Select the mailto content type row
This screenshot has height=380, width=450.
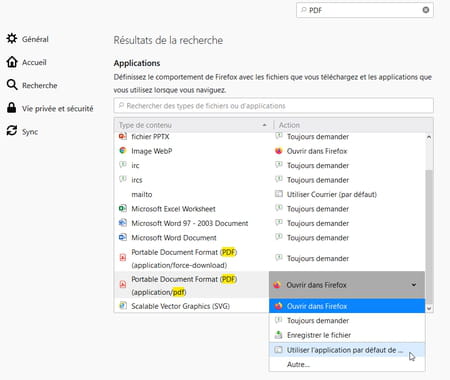pos(270,194)
